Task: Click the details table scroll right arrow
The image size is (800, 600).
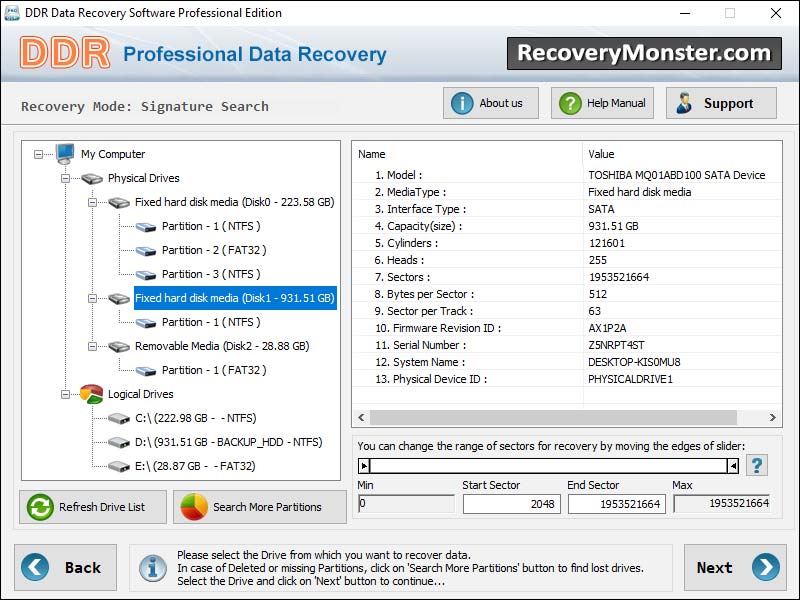Action: tap(772, 417)
